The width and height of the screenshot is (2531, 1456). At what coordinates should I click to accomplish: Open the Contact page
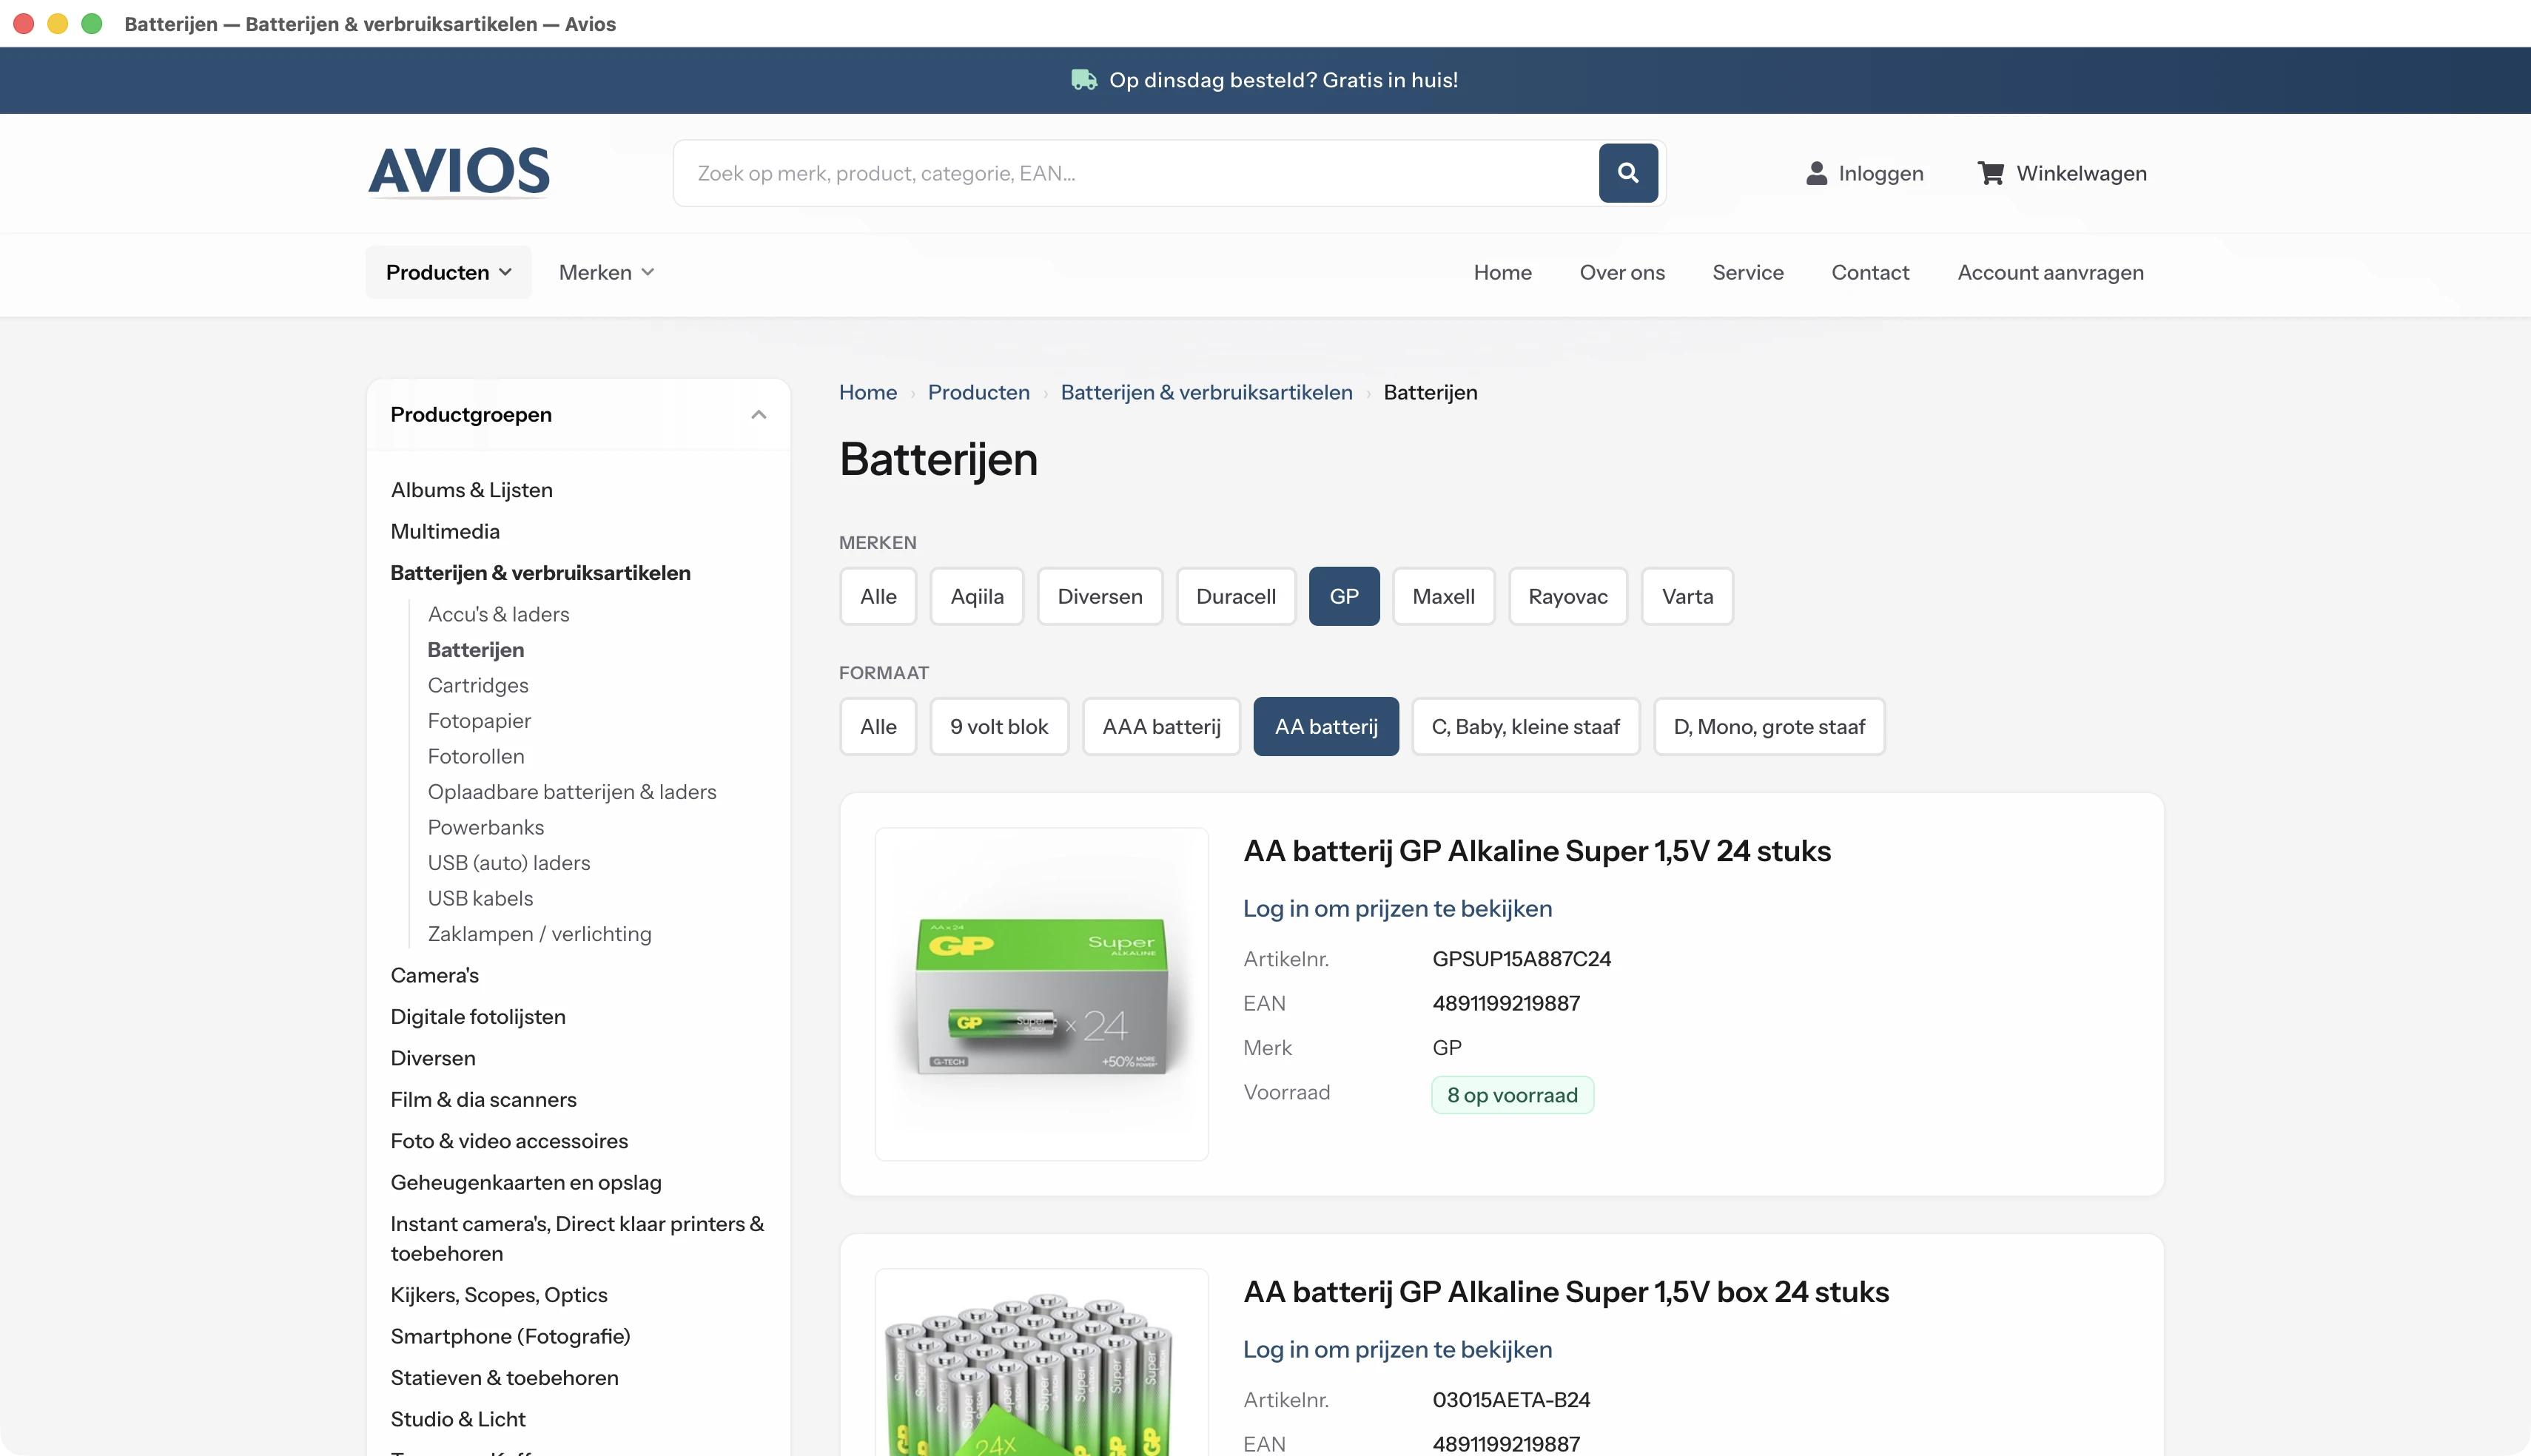(x=1870, y=272)
